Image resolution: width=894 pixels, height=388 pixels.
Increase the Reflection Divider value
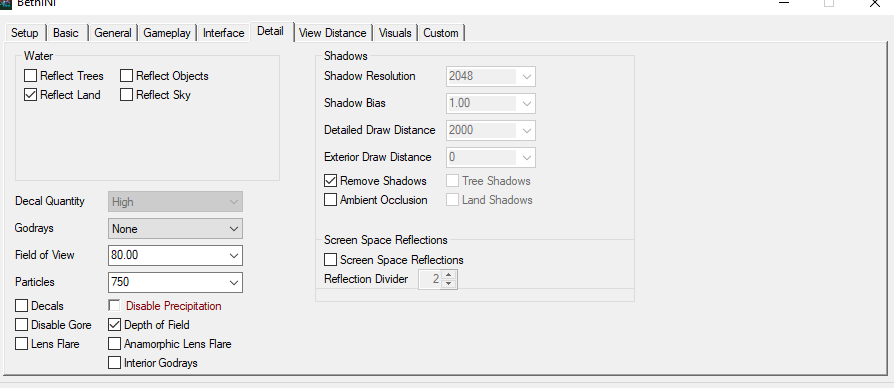point(449,276)
